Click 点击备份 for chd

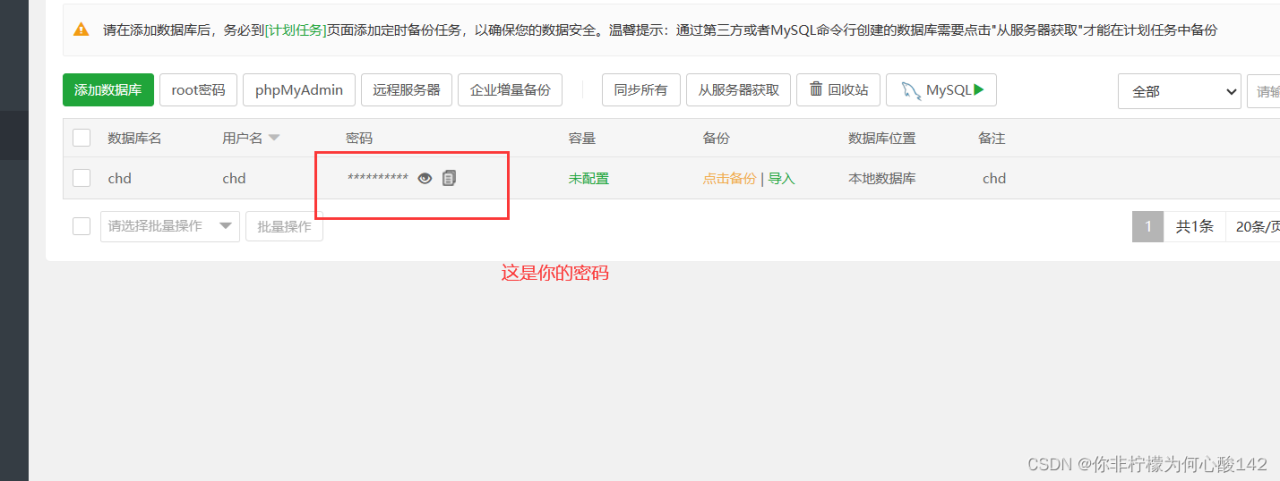729,178
